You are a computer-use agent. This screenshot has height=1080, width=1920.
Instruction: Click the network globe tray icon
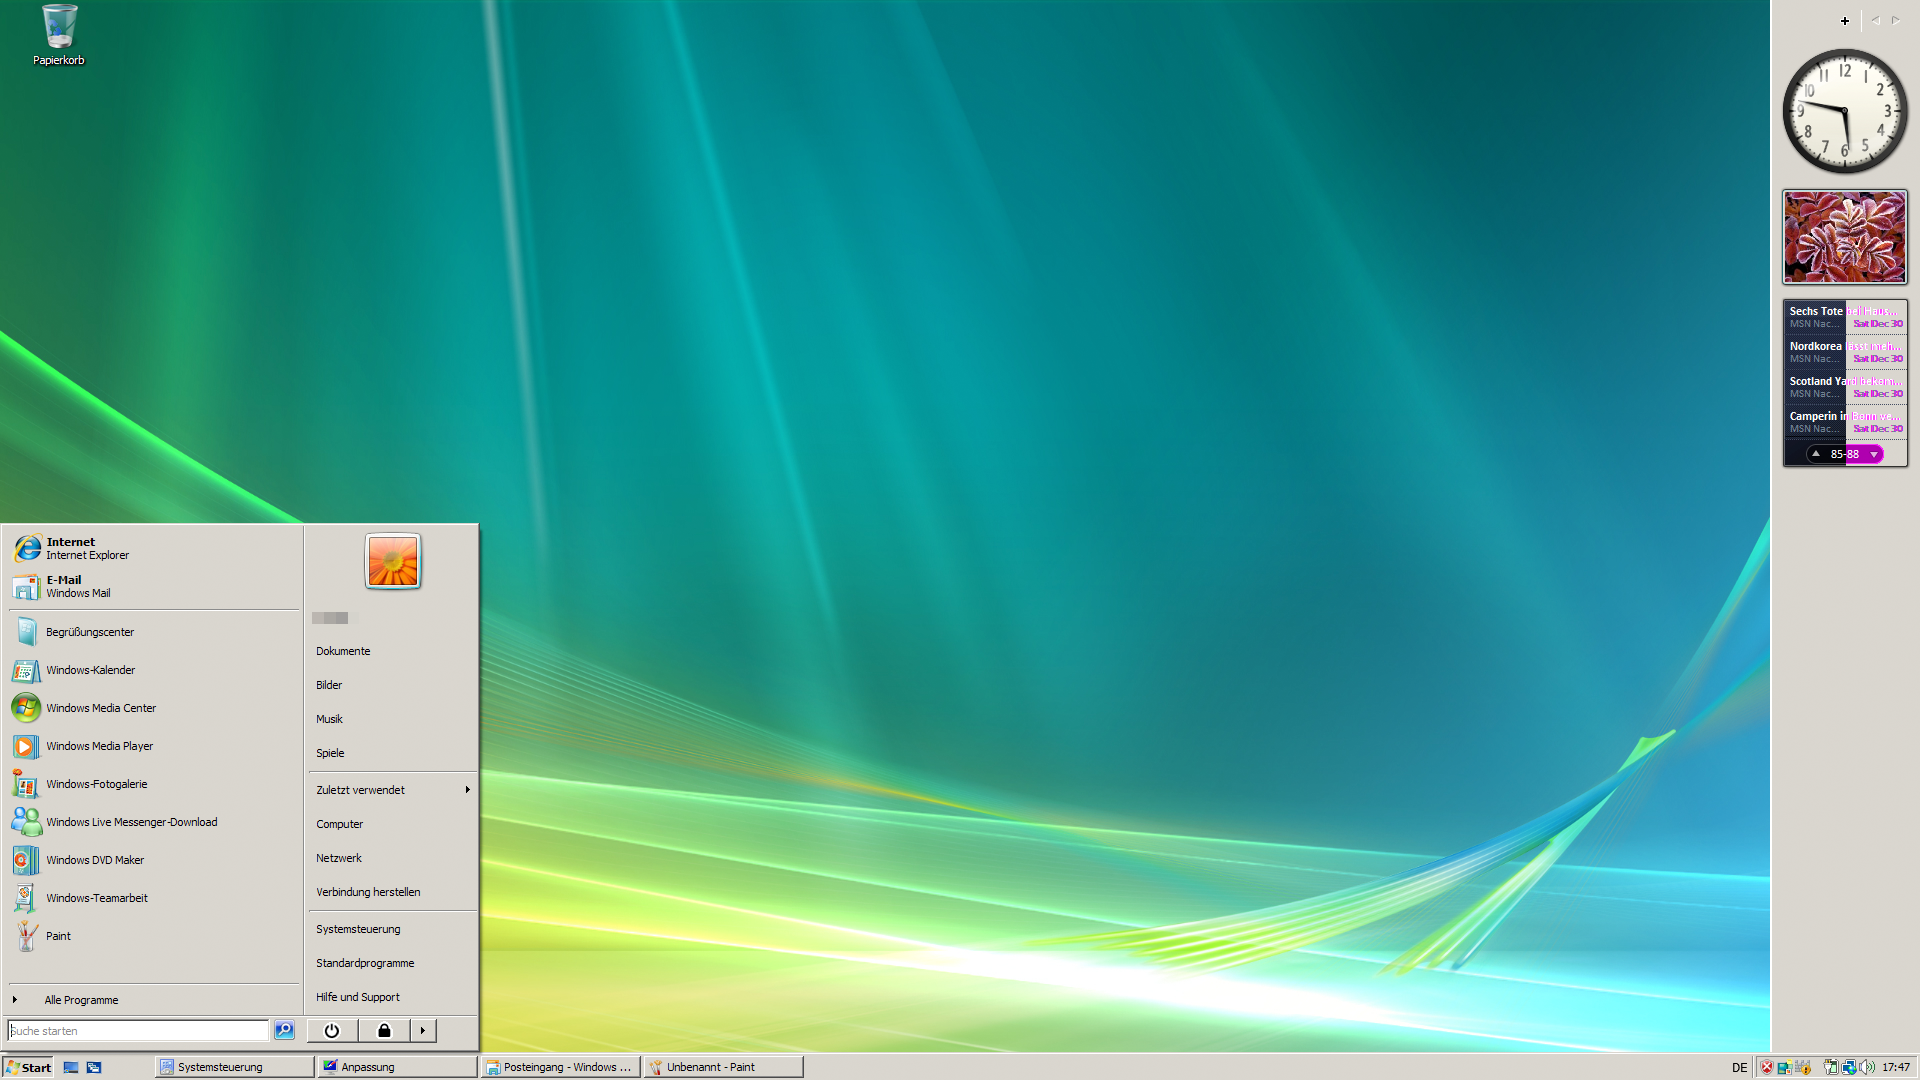pos(1848,1067)
